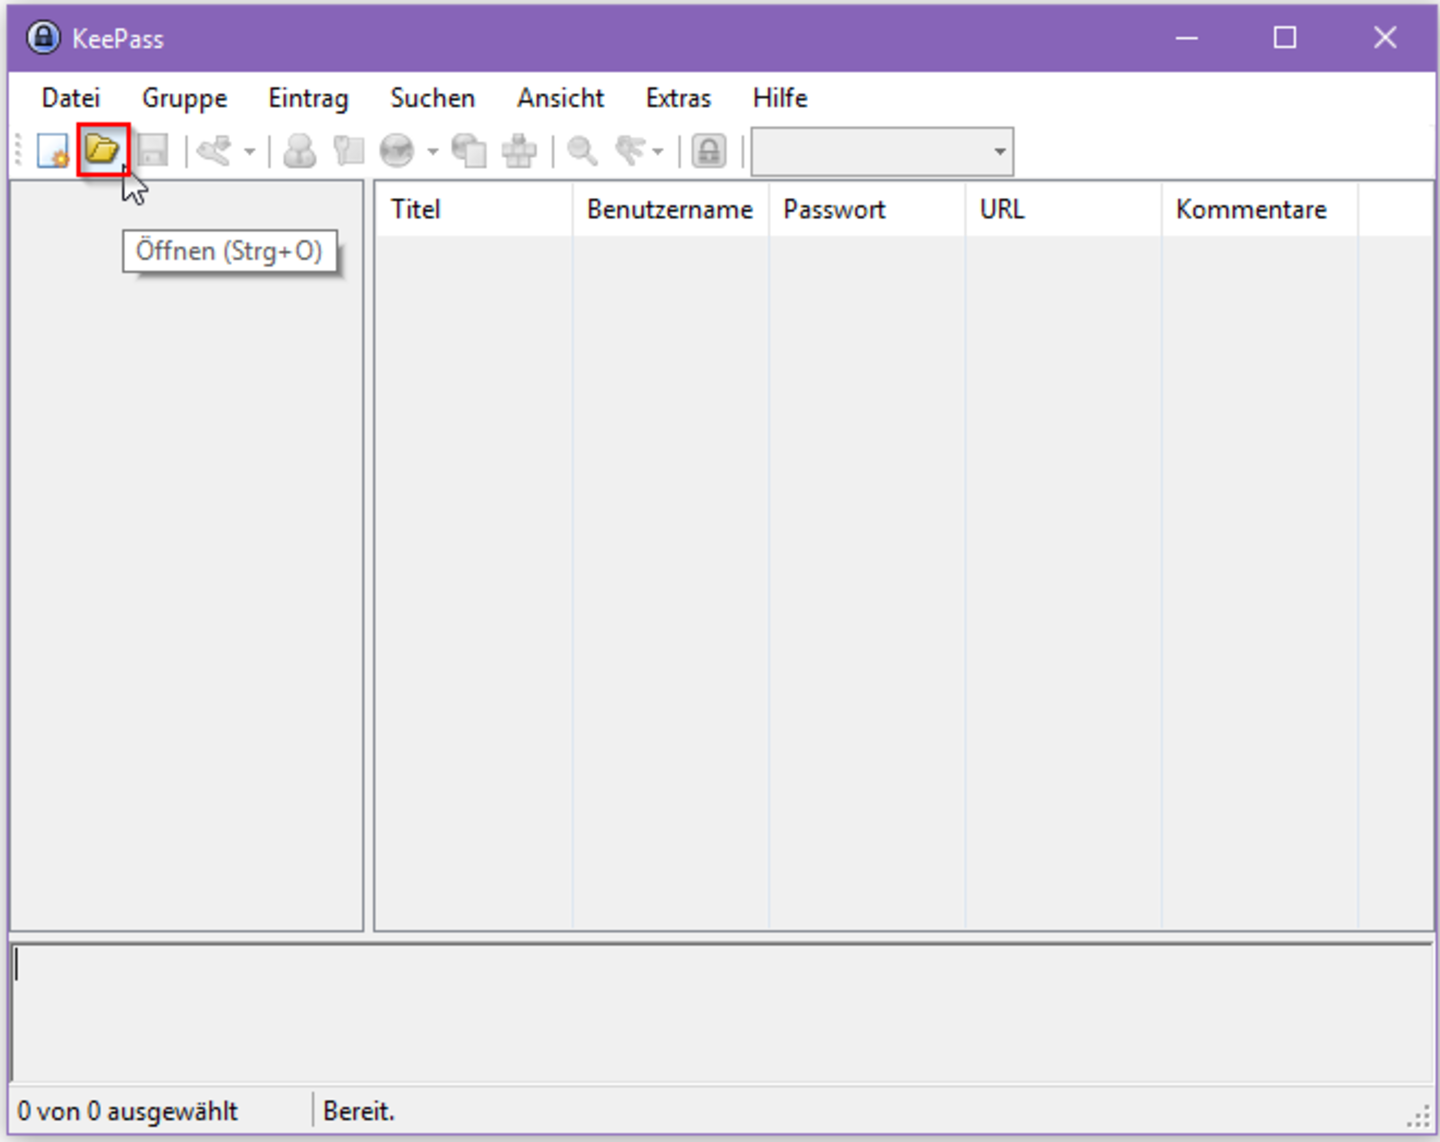Sort by the Titel column header
This screenshot has width=1440, height=1142.
click(474, 210)
